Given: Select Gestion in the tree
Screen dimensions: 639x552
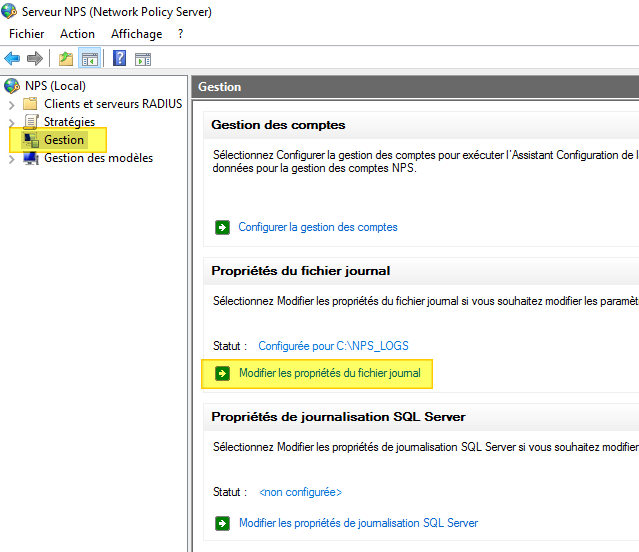Looking at the screenshot, I should pyautogui.click(x=64, y=140).
